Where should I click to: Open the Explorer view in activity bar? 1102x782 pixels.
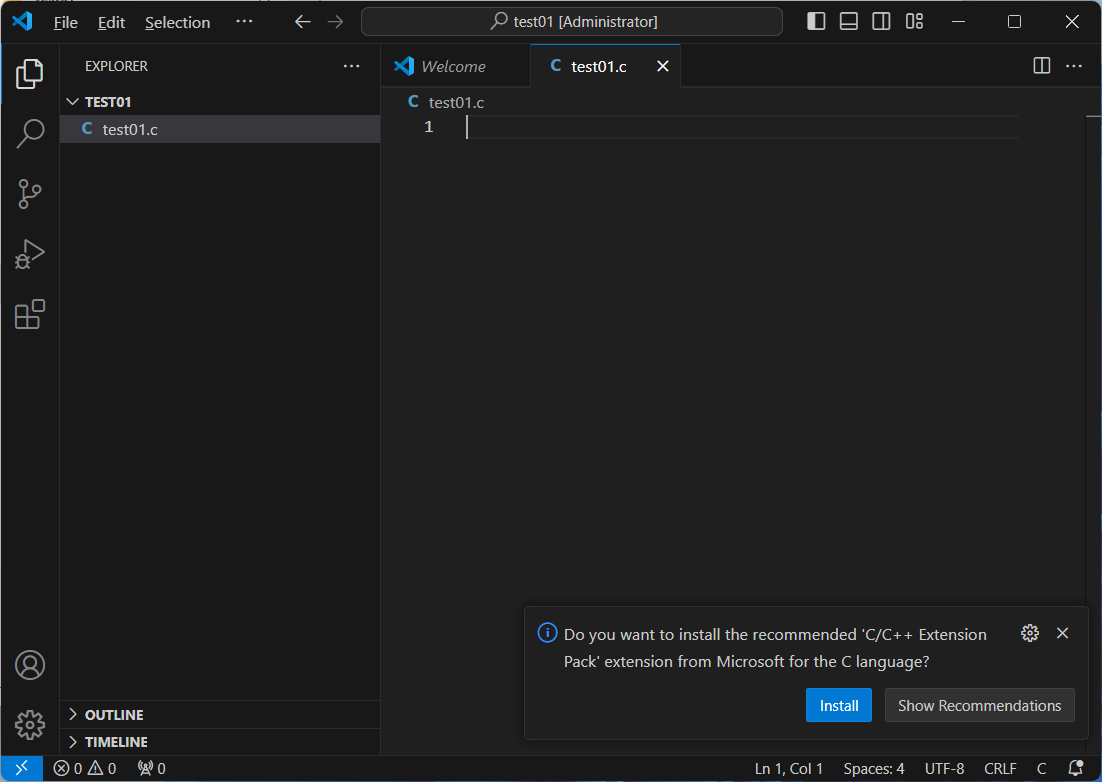30,74
